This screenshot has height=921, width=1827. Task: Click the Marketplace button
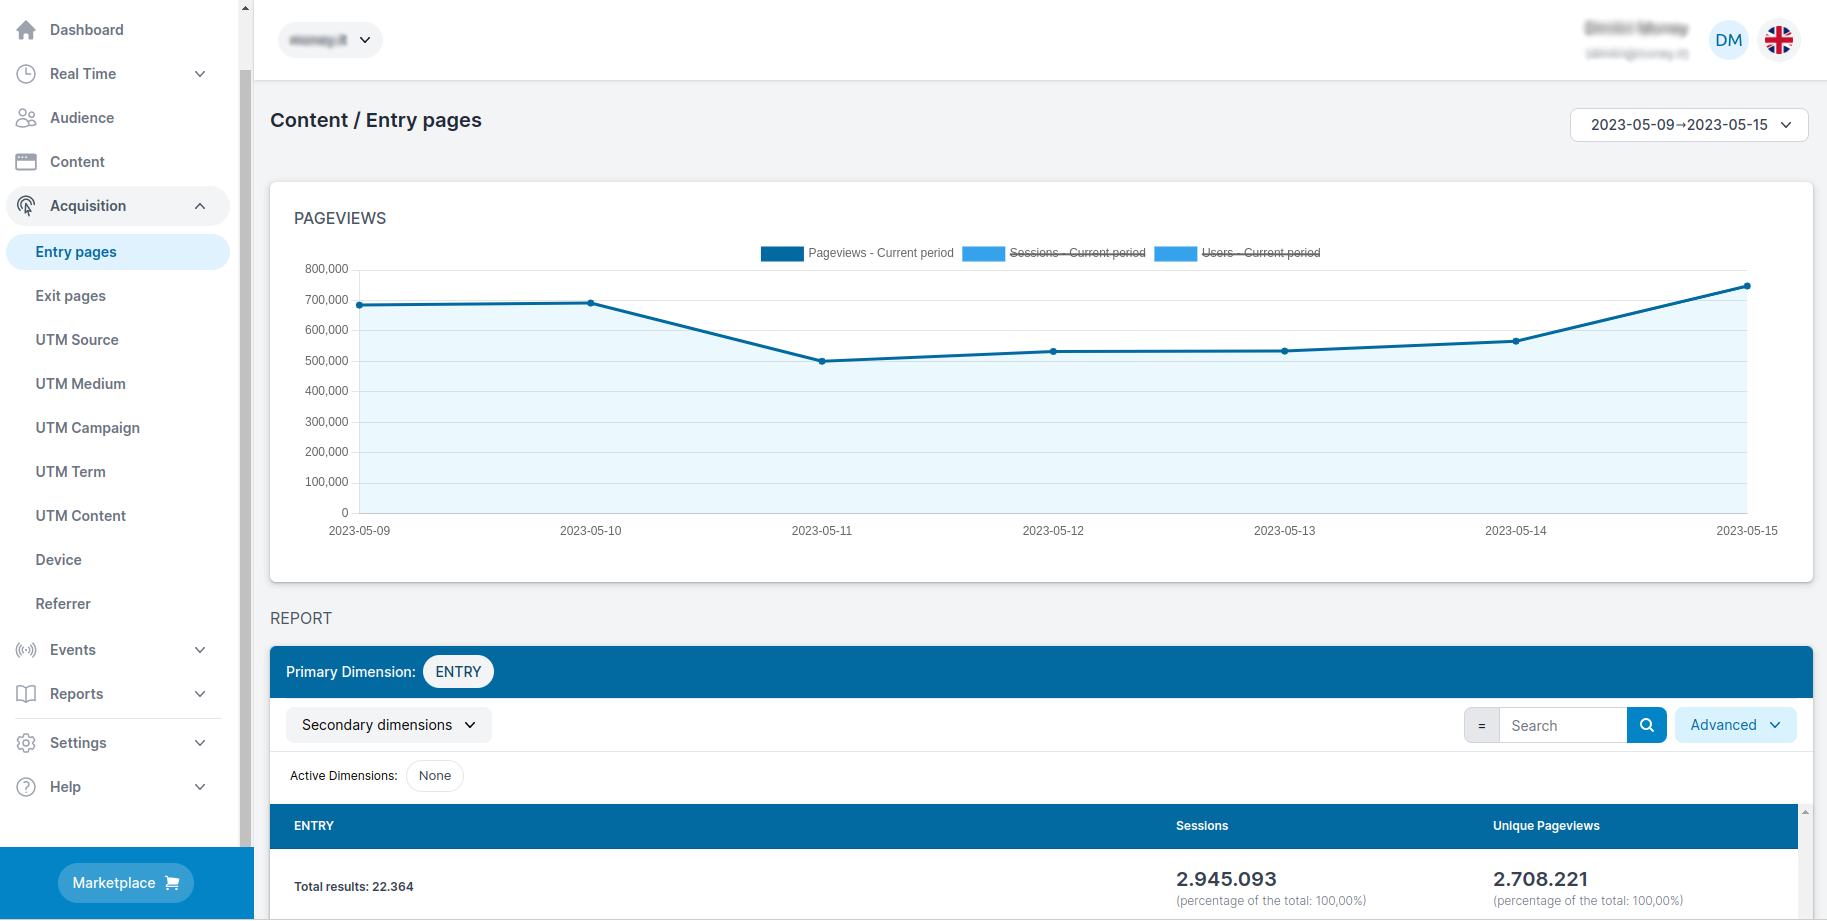point(126,883)
